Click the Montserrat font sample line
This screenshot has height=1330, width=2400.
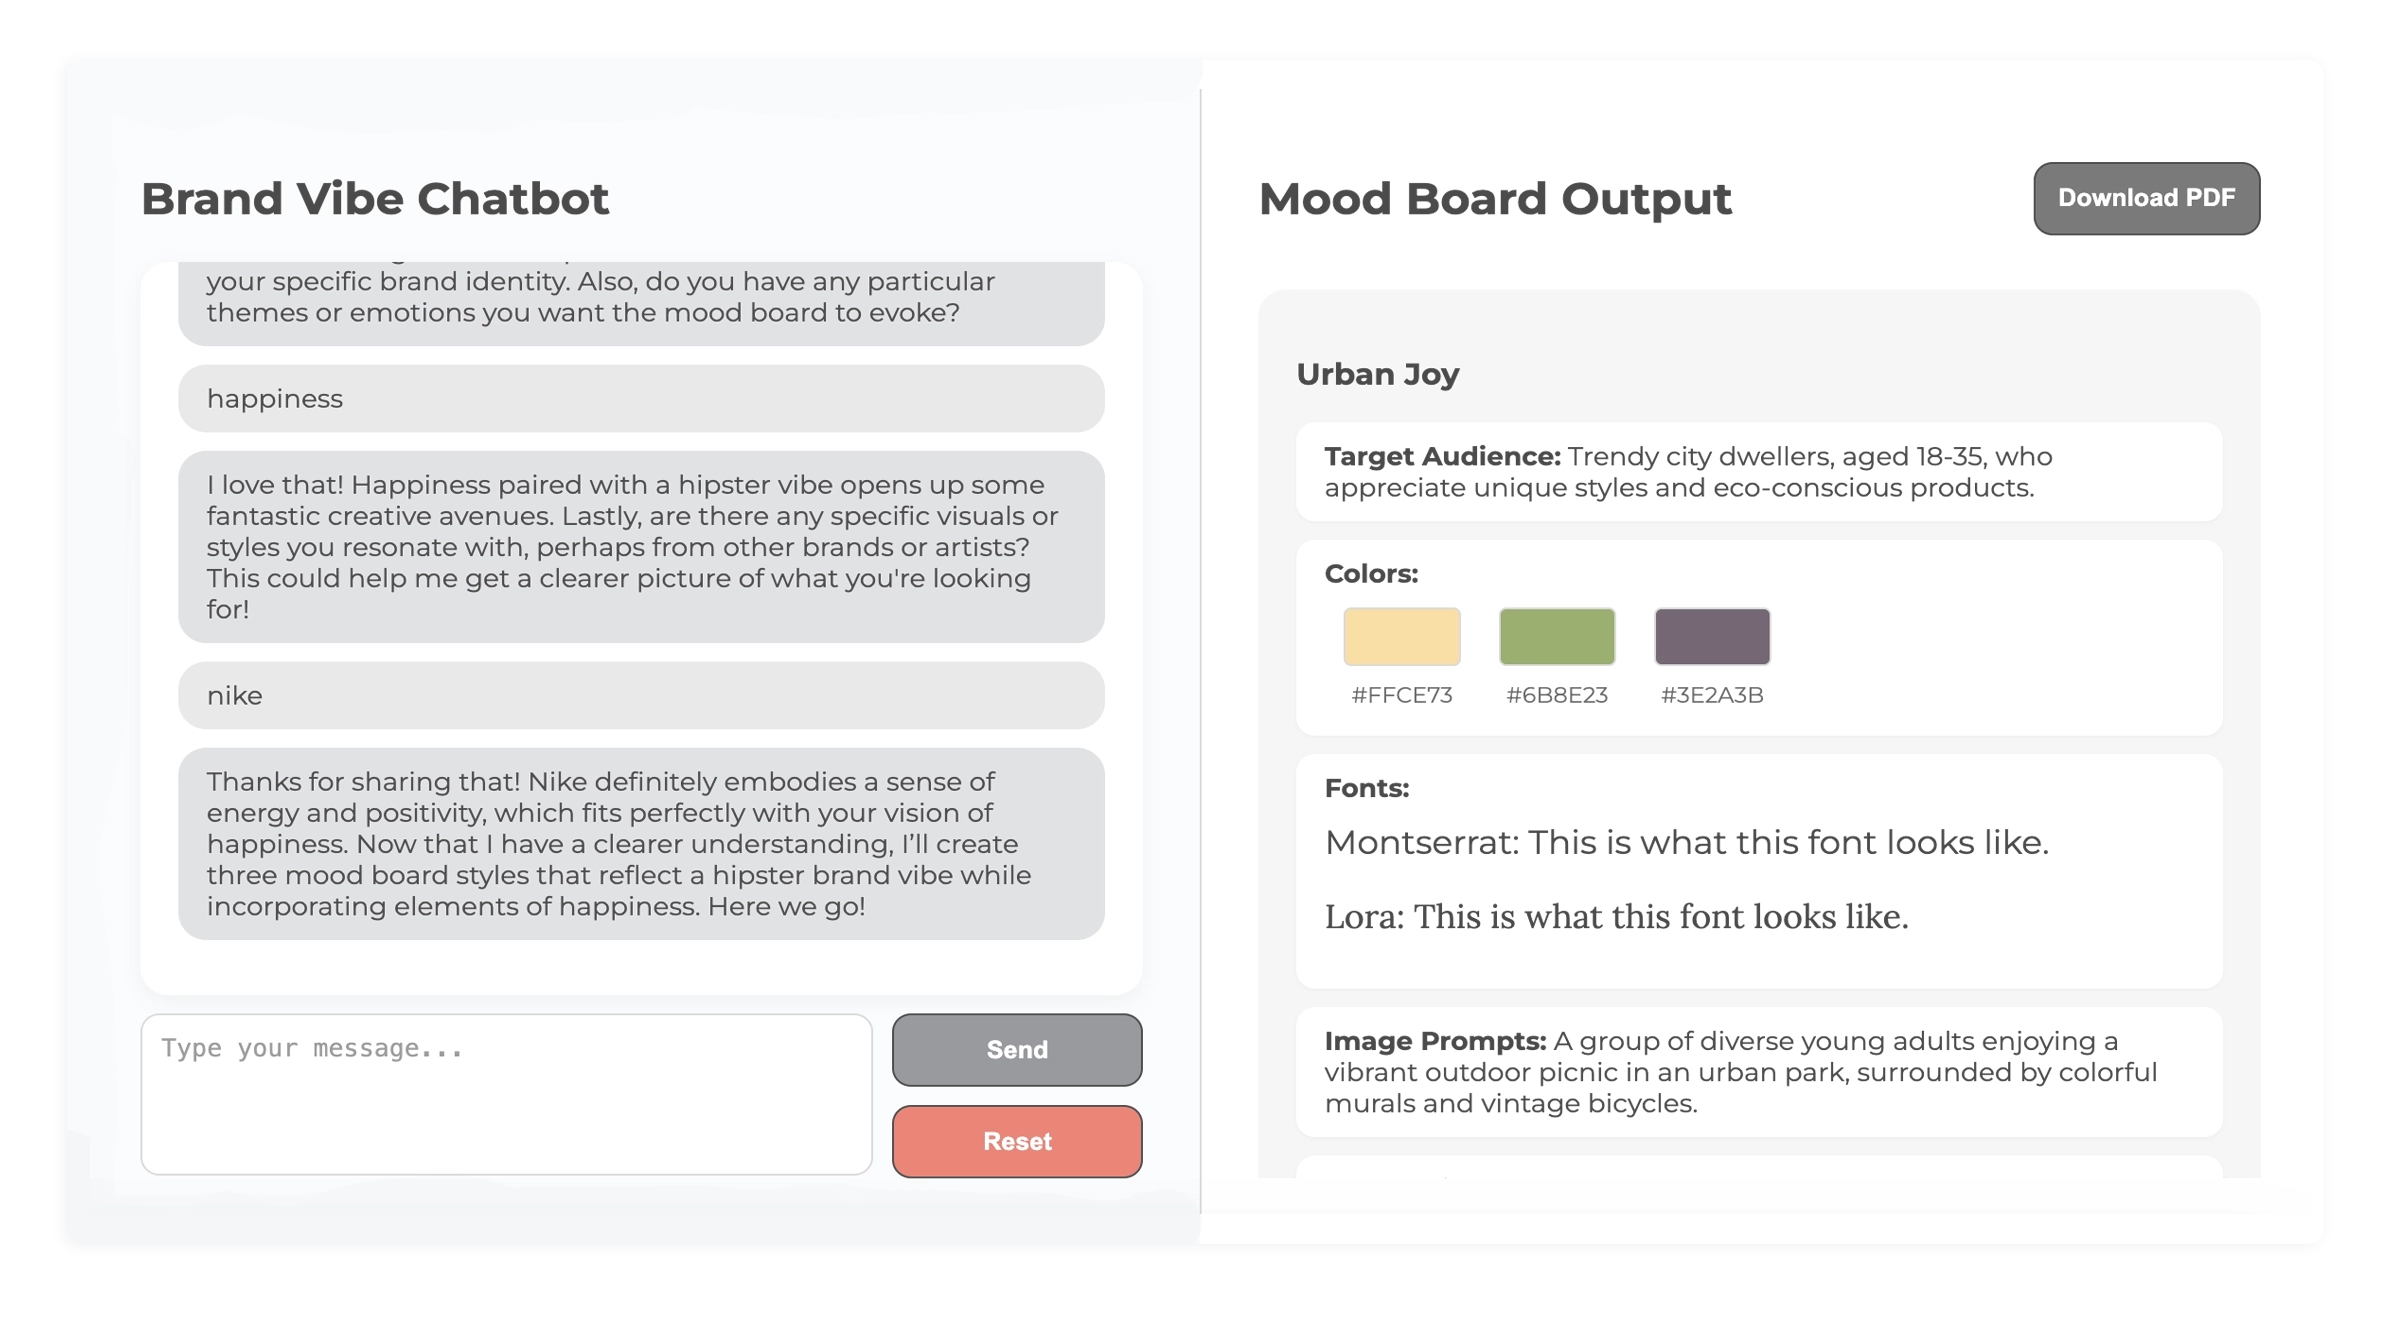1686,843
